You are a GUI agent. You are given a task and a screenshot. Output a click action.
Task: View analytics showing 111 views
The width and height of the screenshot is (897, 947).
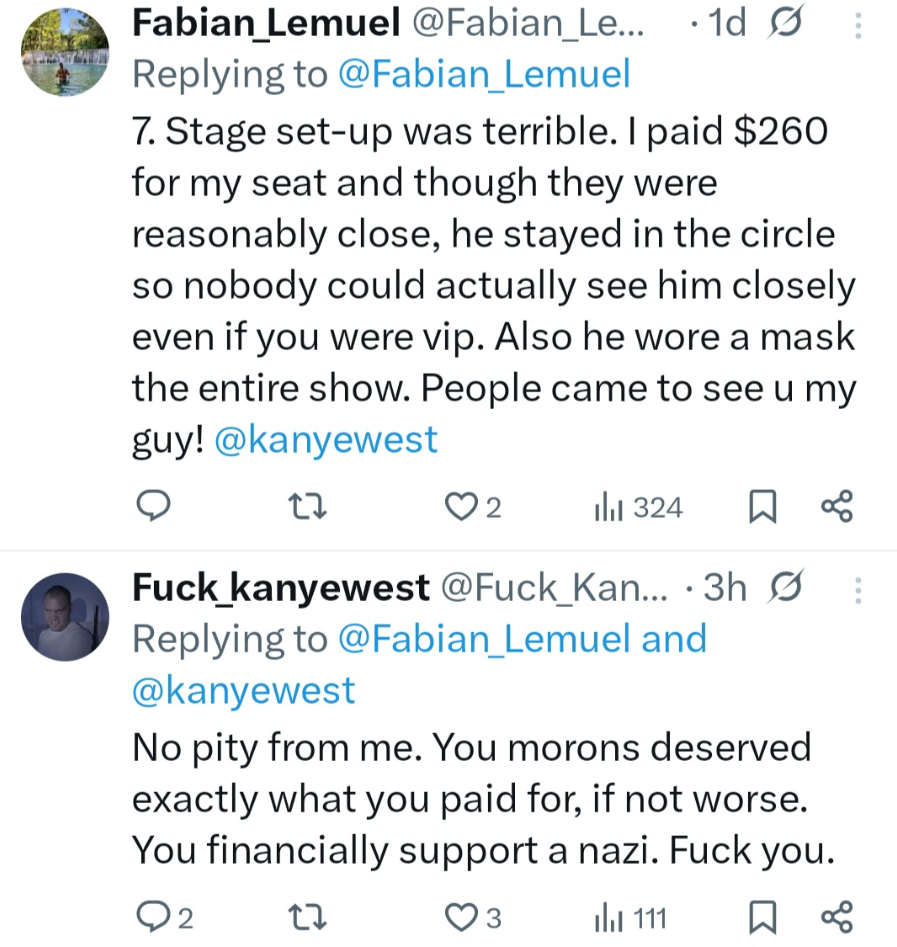[x=630, y=917]
